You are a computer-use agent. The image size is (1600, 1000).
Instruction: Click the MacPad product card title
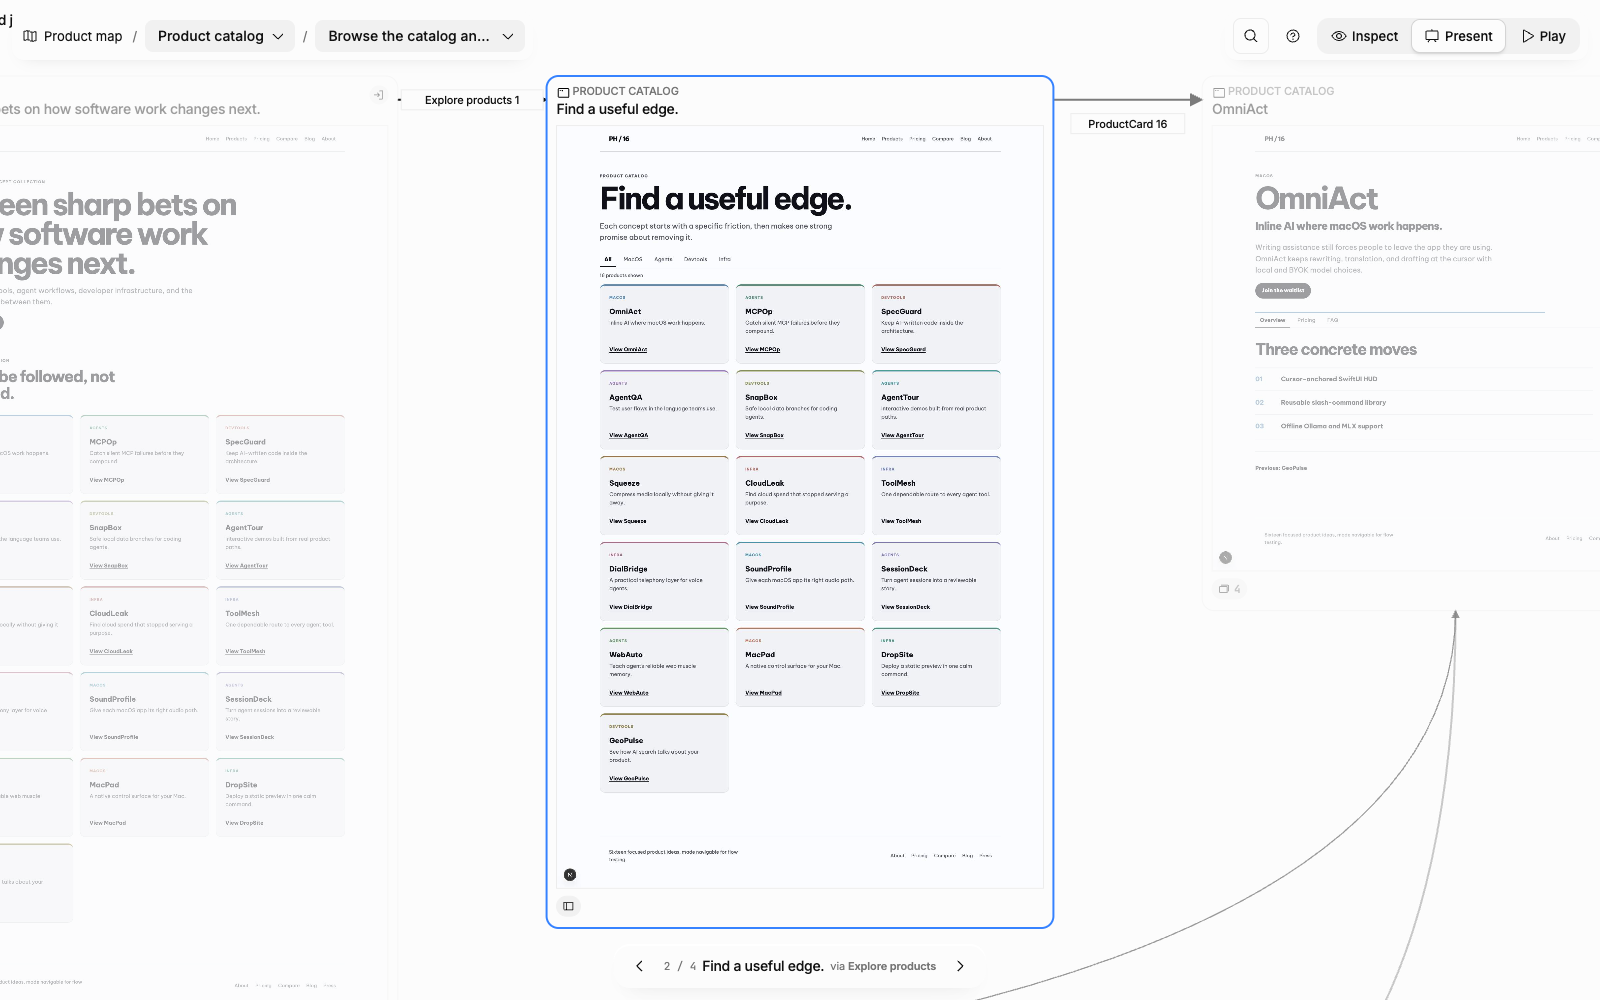760,655
